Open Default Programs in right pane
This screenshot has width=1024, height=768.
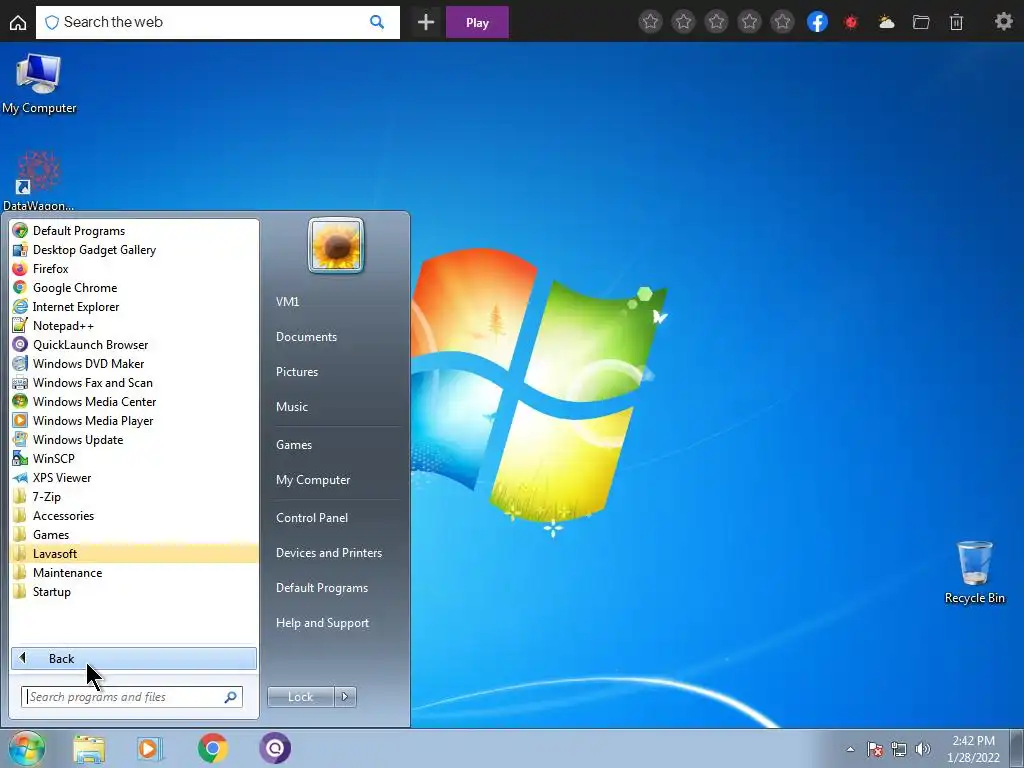[321, 588]
